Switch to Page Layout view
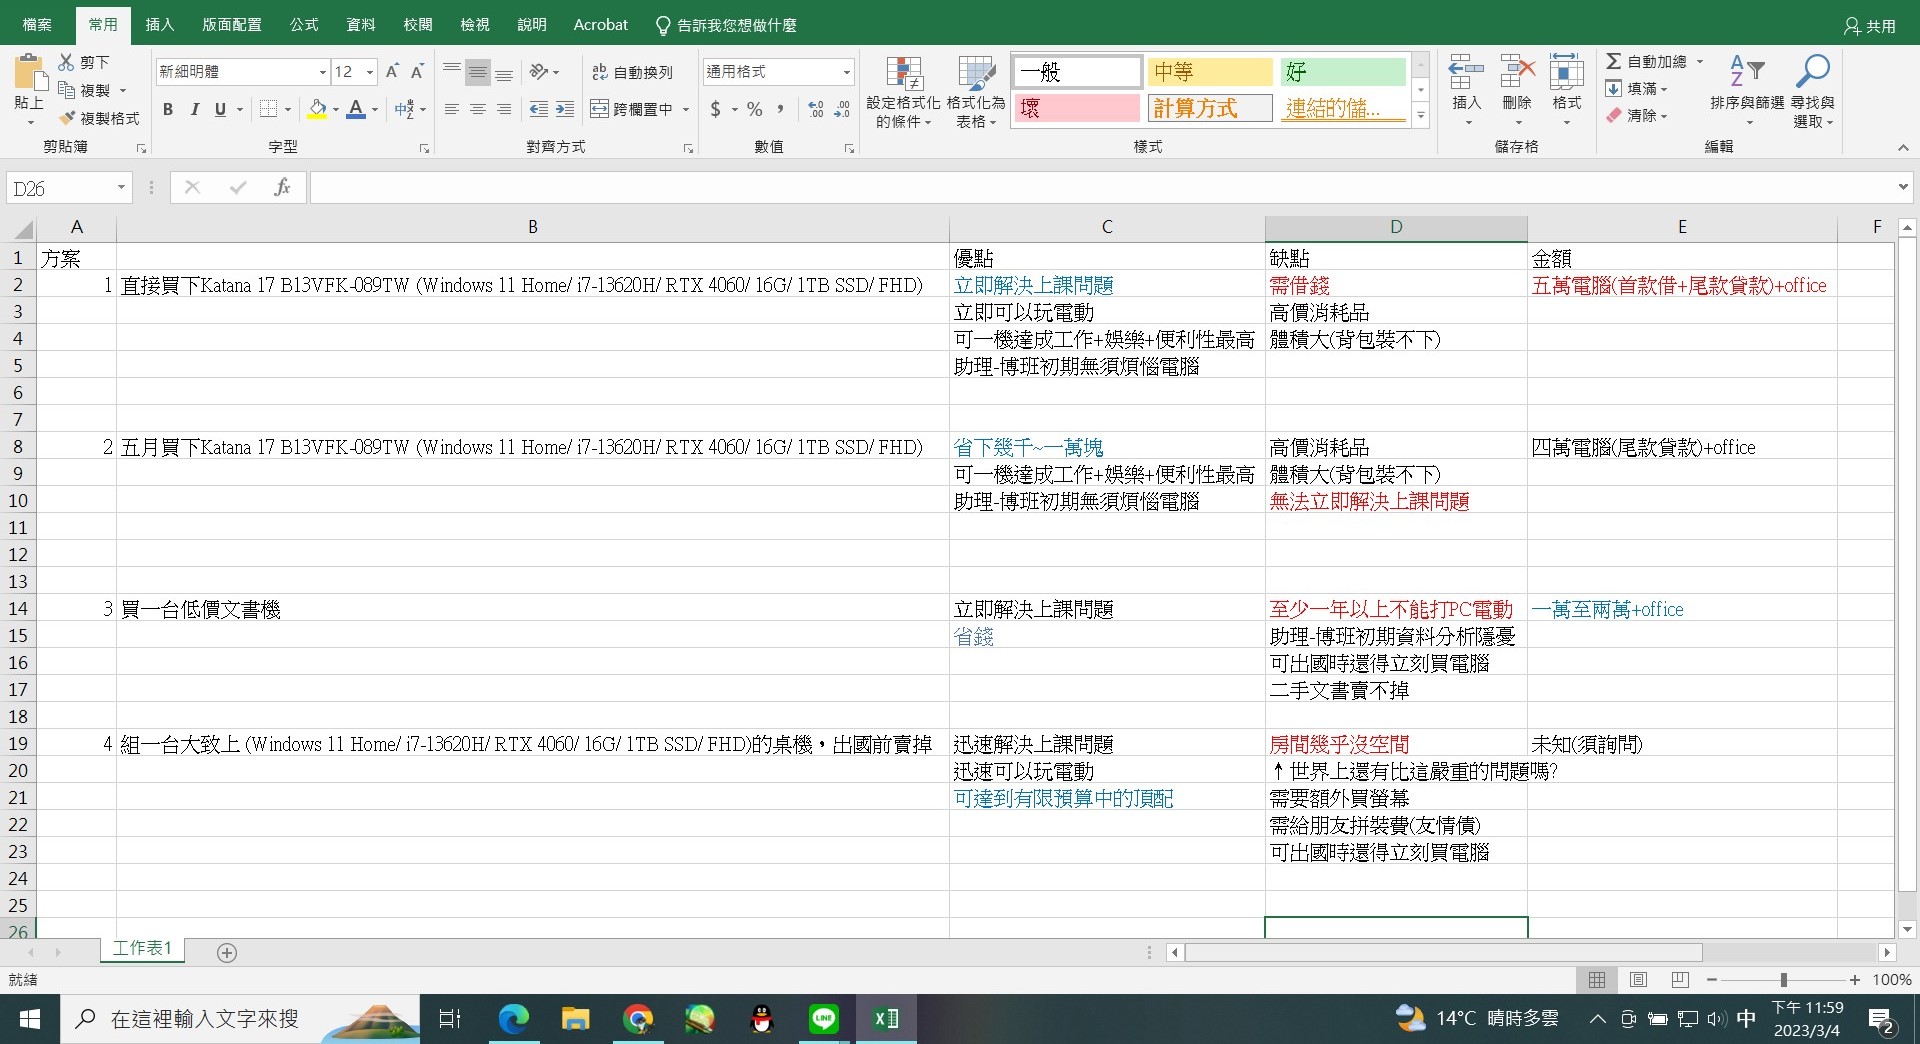This screenshot has height=1044, width=1920. point(1638,980)
